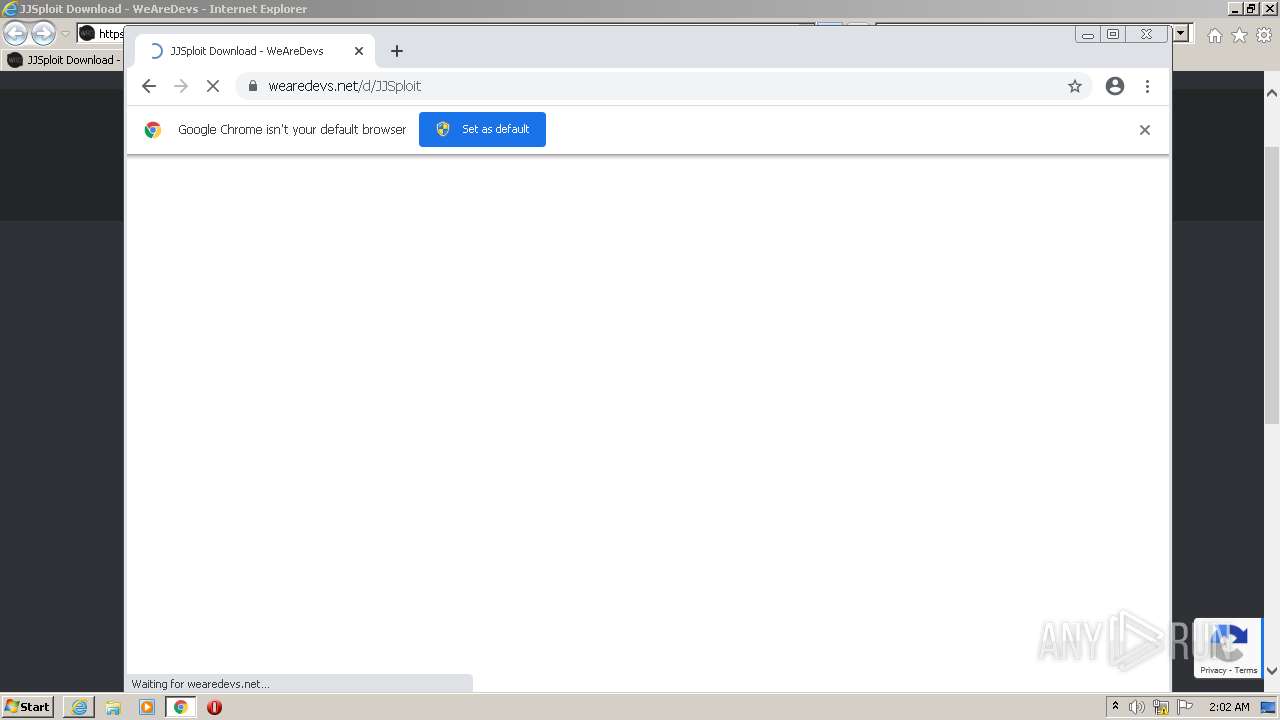Open the Chrome profile avatar menu
The width and height of the screenshot is (1280, 720).
coord(1115,86)
